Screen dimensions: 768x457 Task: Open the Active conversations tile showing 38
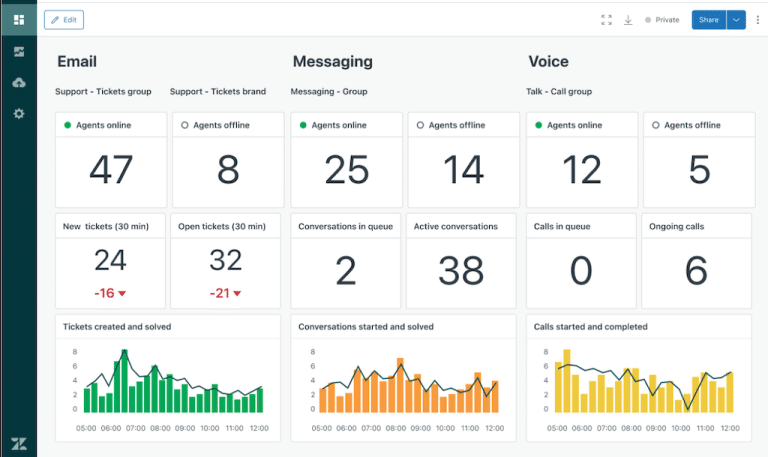point(462,260)
